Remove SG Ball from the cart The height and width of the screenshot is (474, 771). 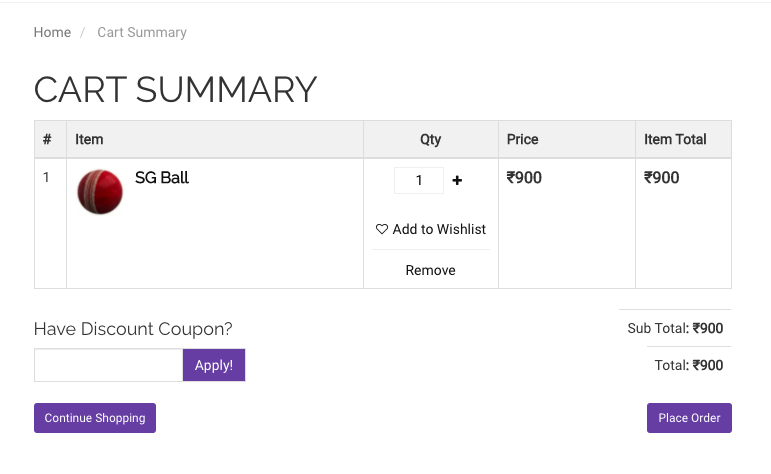tap(430, 270)
